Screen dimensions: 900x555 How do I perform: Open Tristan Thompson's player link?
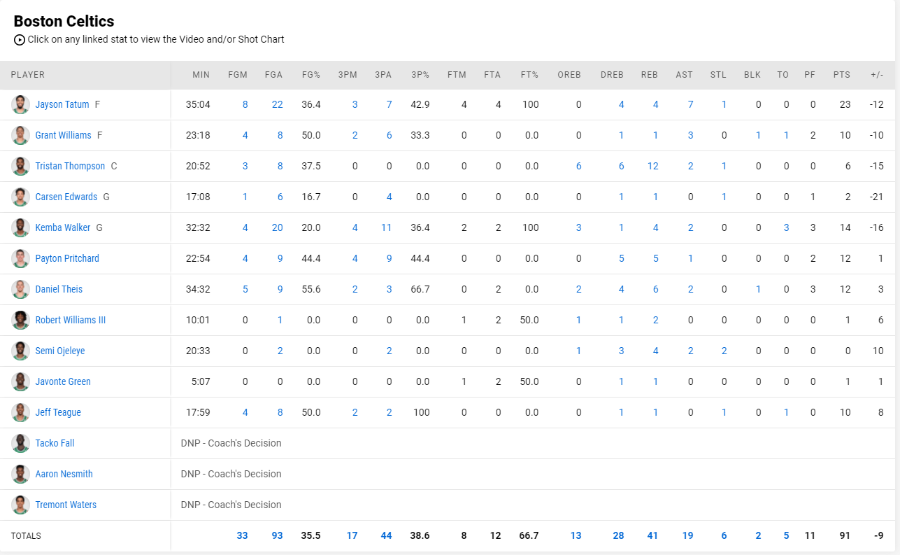(x=70, y=166)
